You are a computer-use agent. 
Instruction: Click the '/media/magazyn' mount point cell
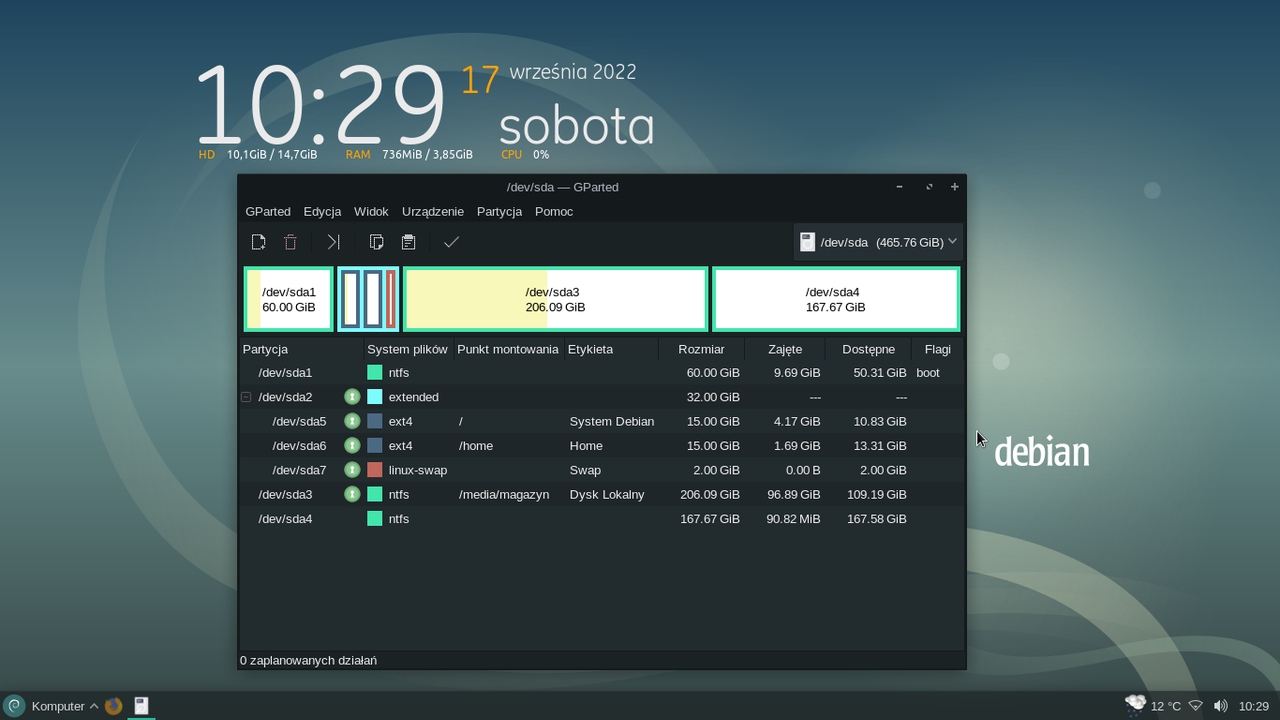504,494
